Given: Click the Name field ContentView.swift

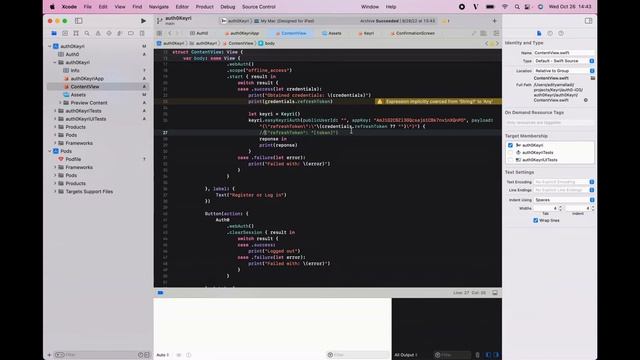Looking at the screenshot, I should click(x=564, y=53).
